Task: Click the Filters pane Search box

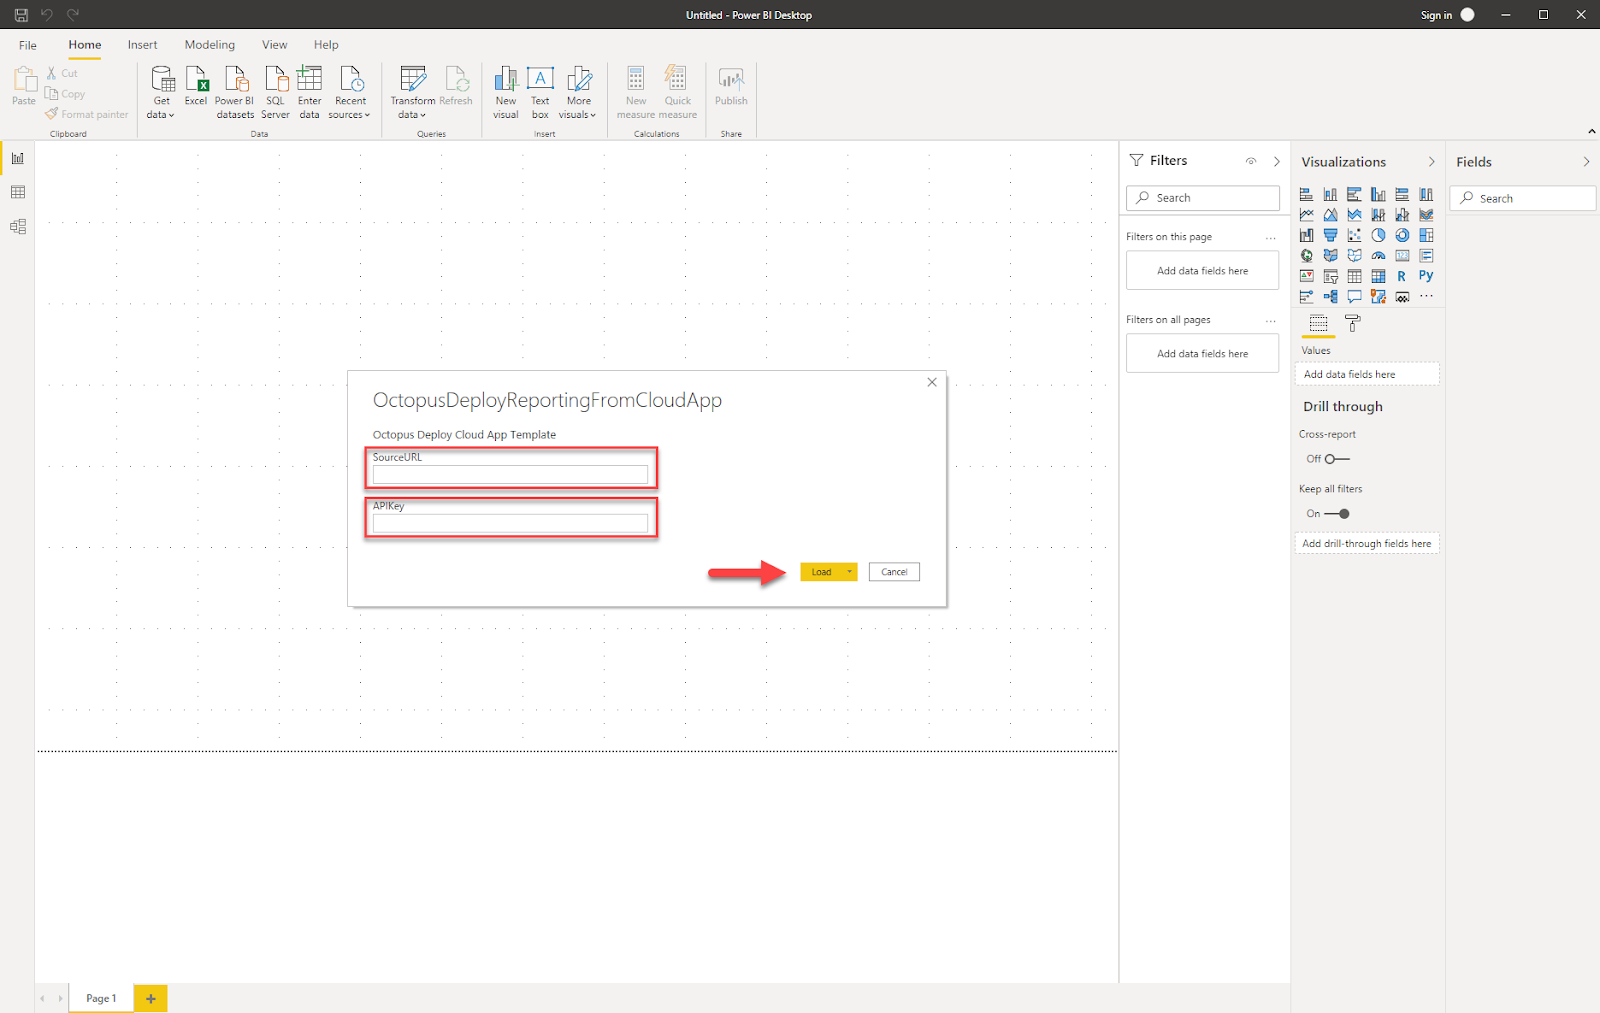Action: (1203, 198)
